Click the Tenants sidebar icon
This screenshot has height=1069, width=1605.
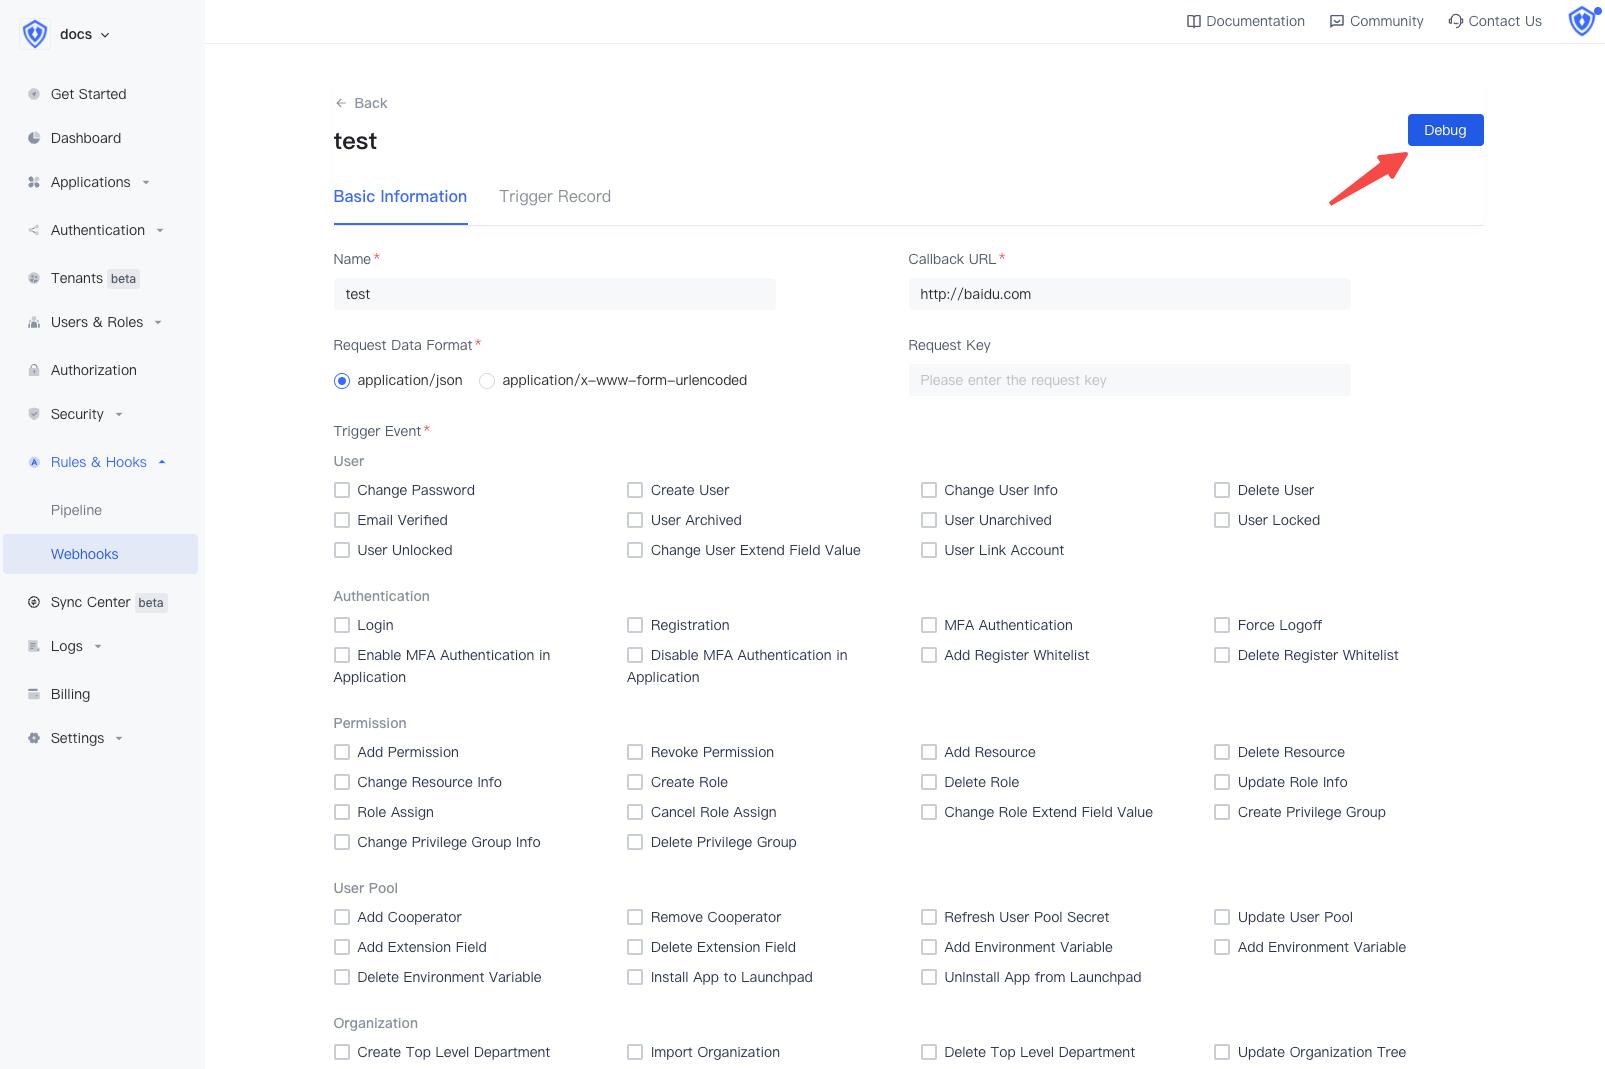click(x=34, y=278)
